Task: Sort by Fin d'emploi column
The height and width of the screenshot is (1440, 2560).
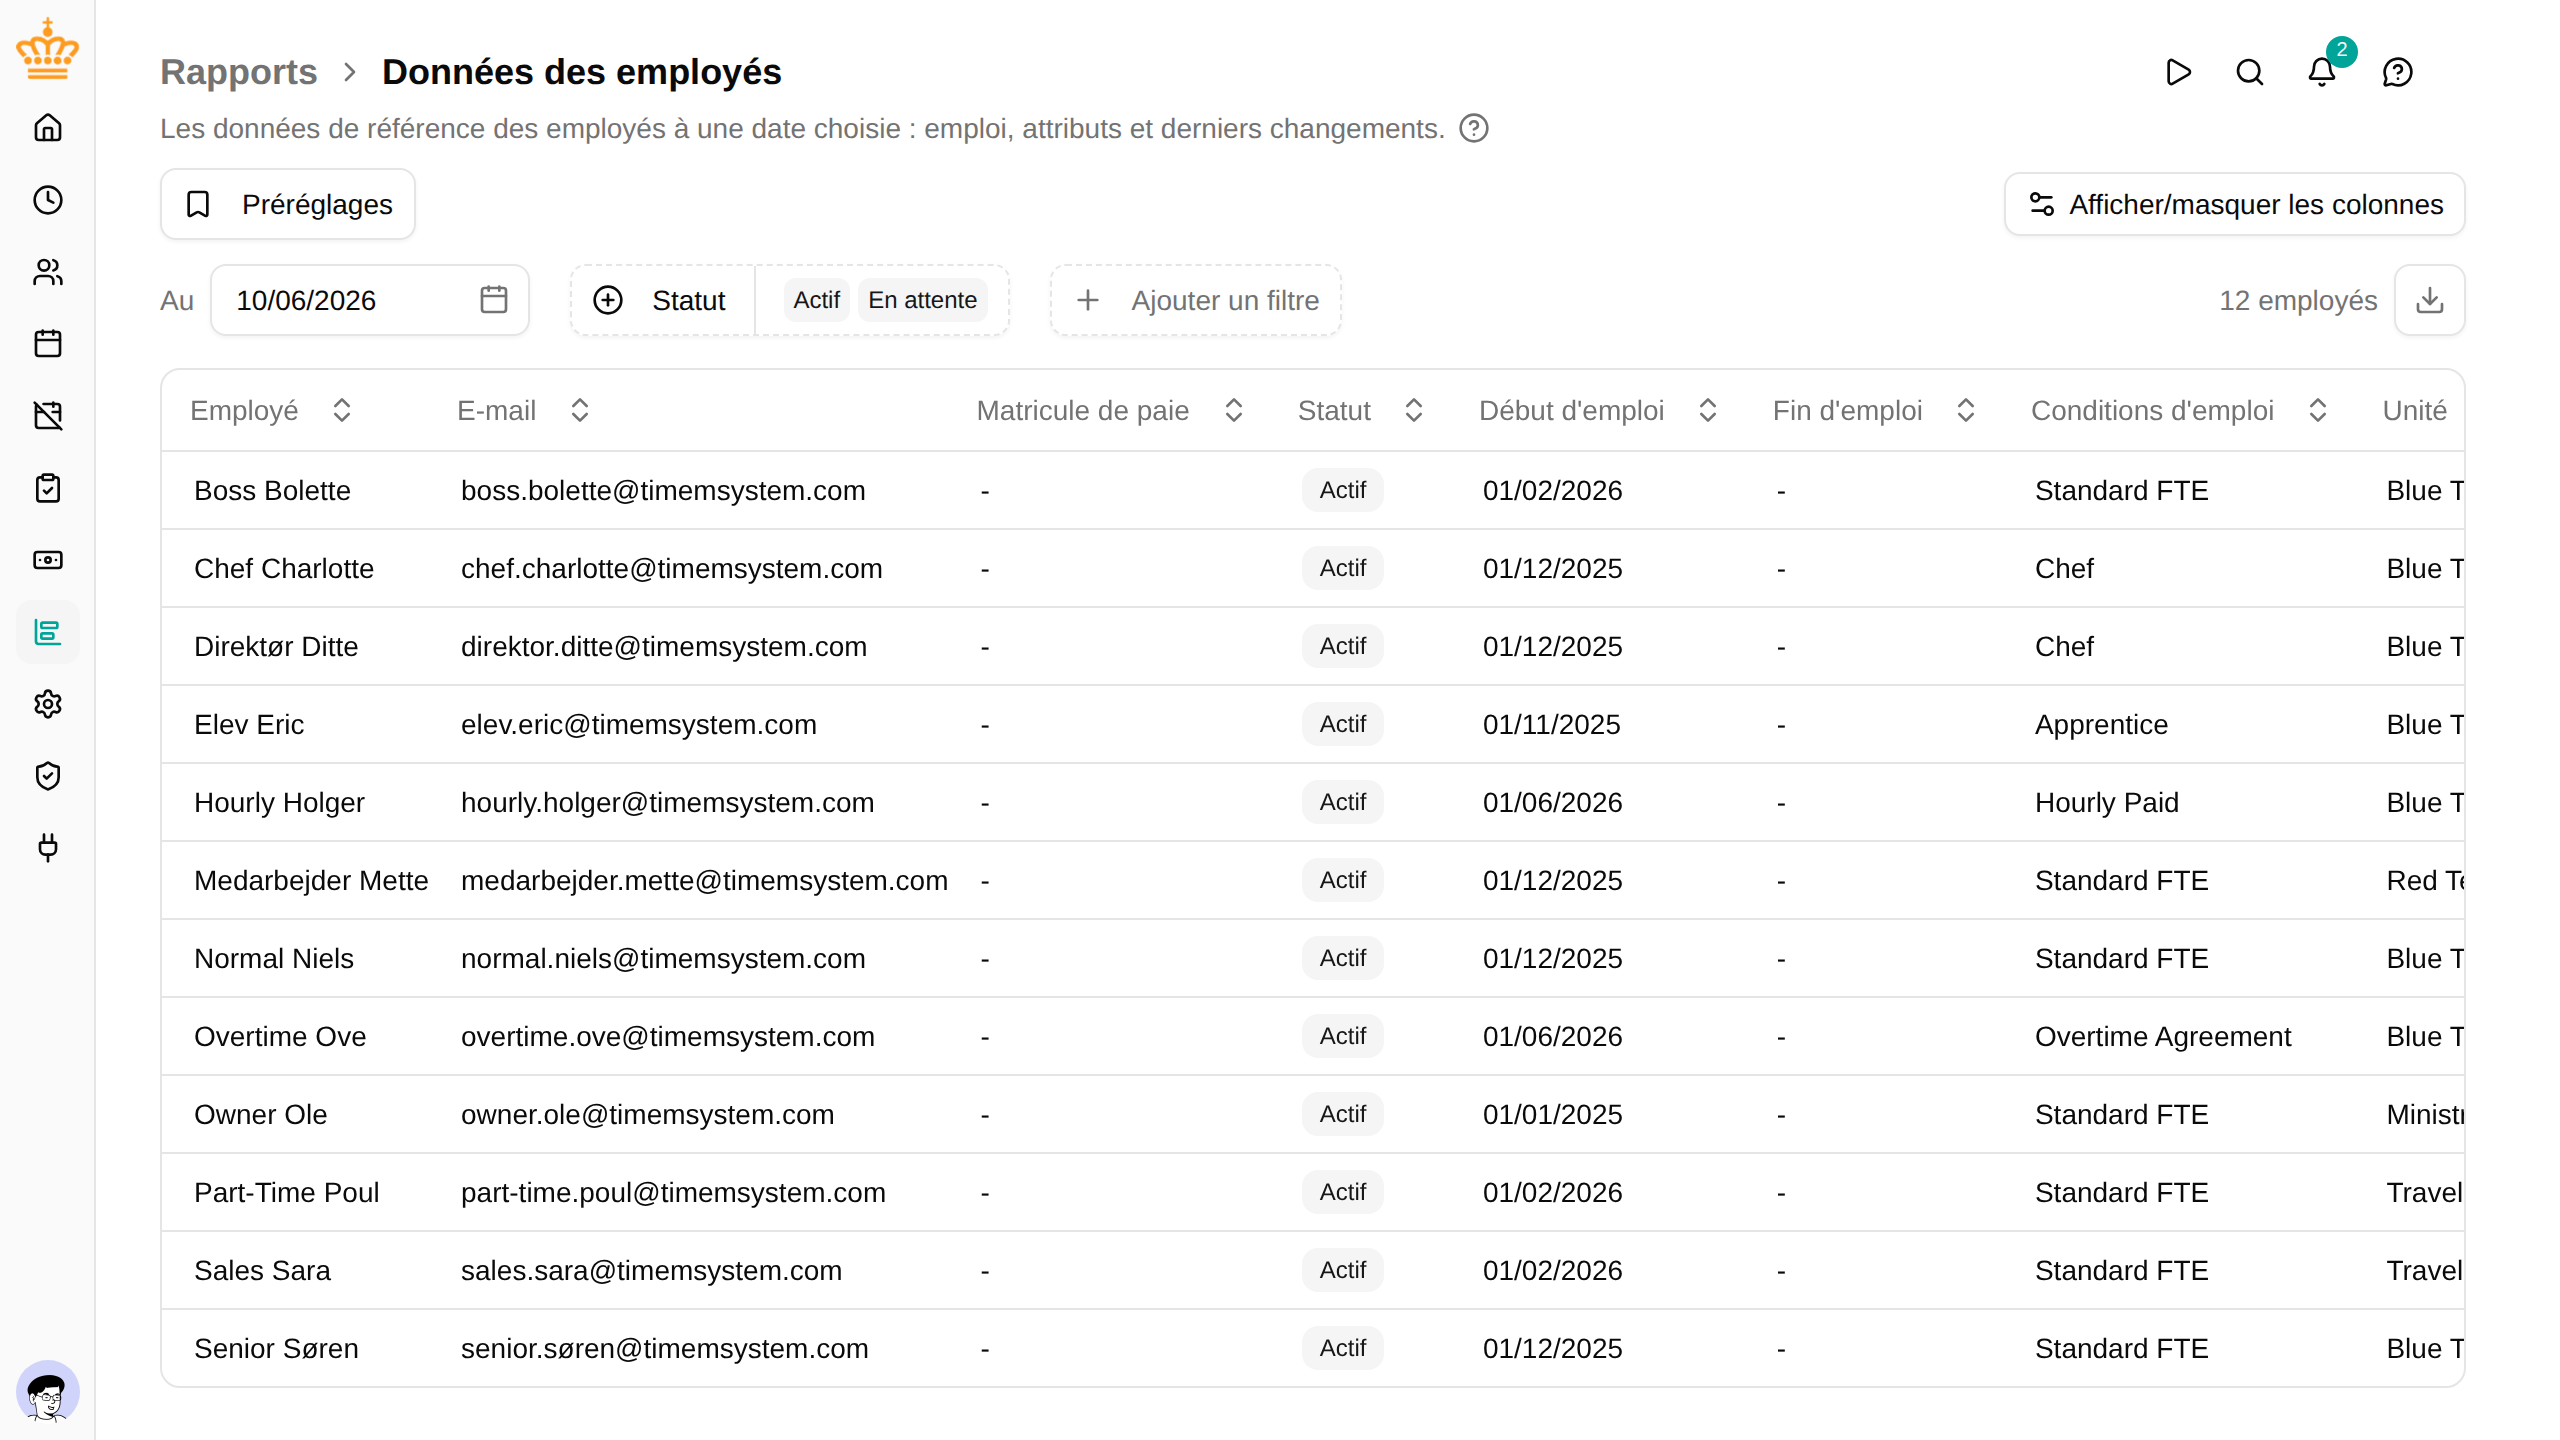Action: (1966, 411)
